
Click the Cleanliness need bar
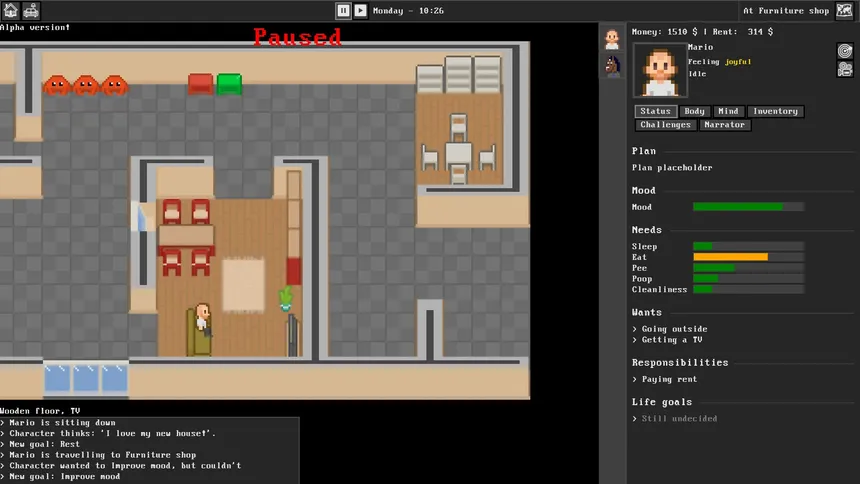[x=749, y=289]
